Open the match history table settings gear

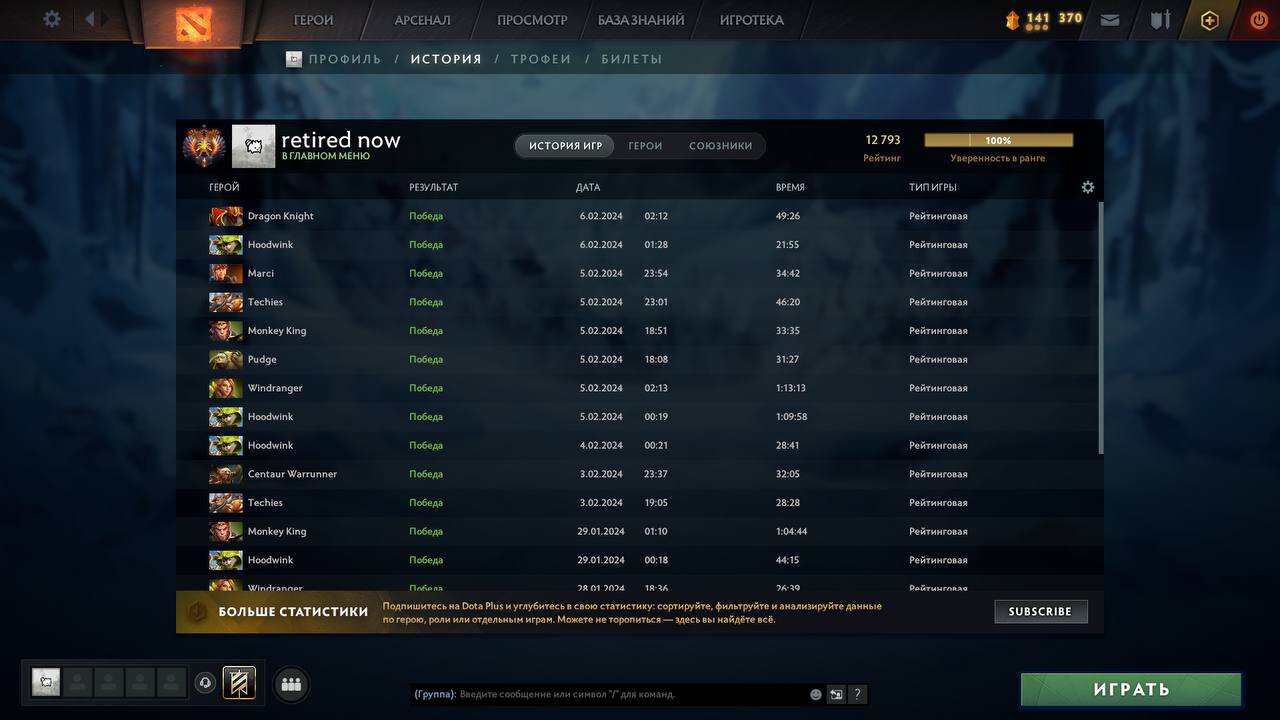(1088, 187)
